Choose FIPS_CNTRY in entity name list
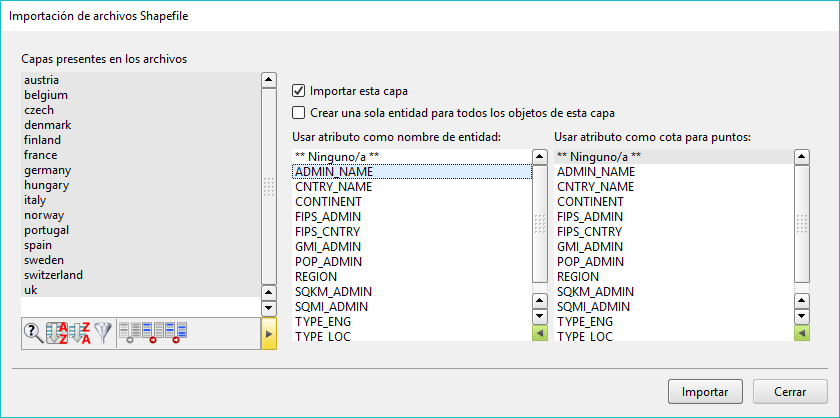Image resolution: width=840 pixels, height=418 pixels. 412,232
